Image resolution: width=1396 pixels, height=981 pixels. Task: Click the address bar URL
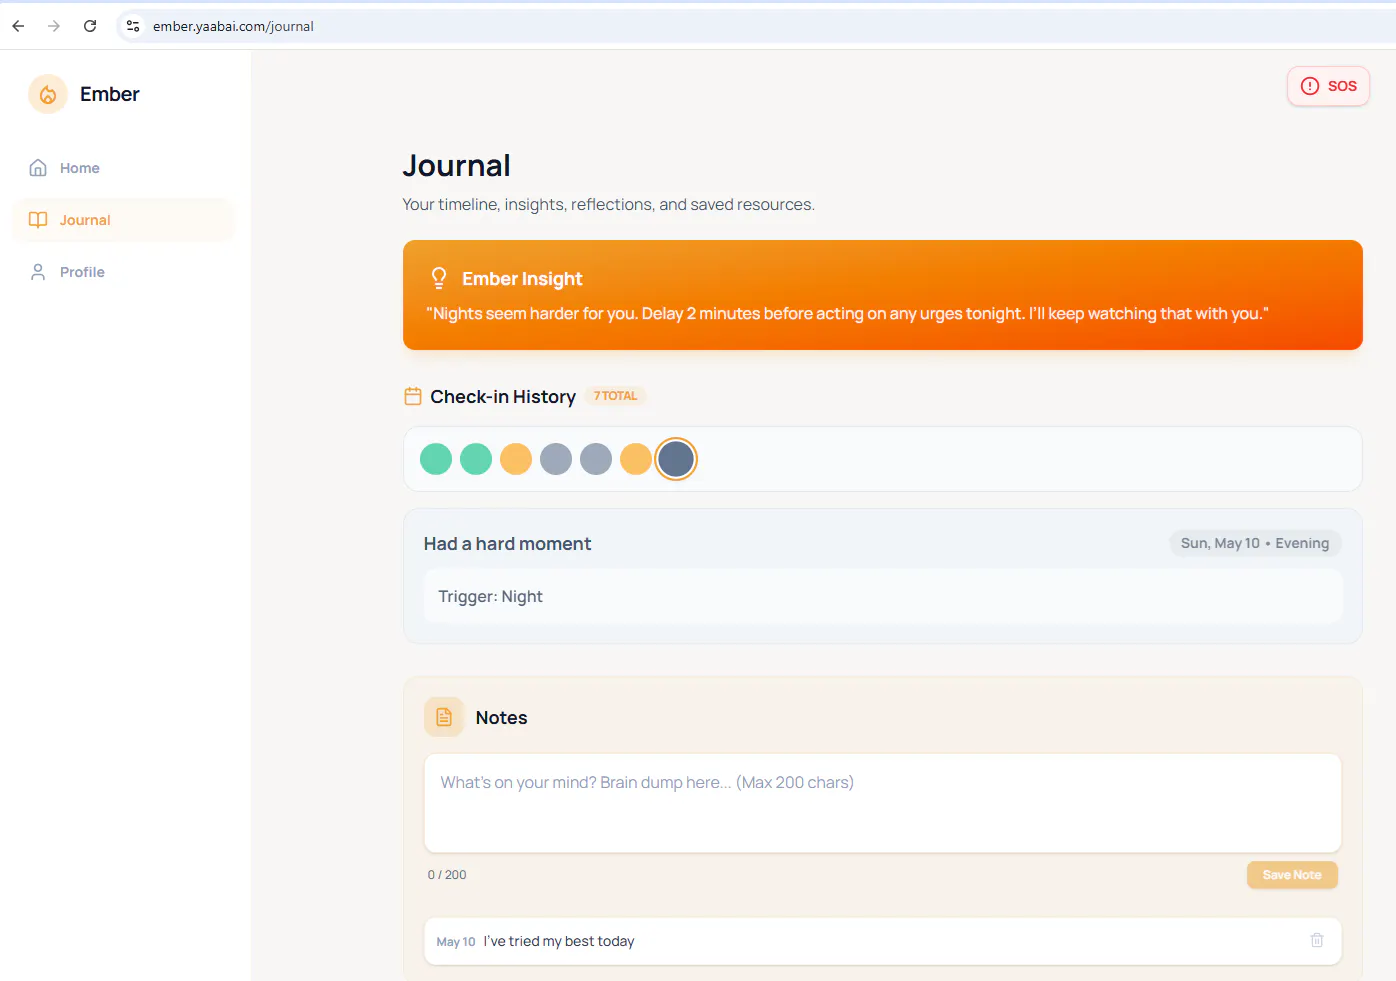point(233,27)
